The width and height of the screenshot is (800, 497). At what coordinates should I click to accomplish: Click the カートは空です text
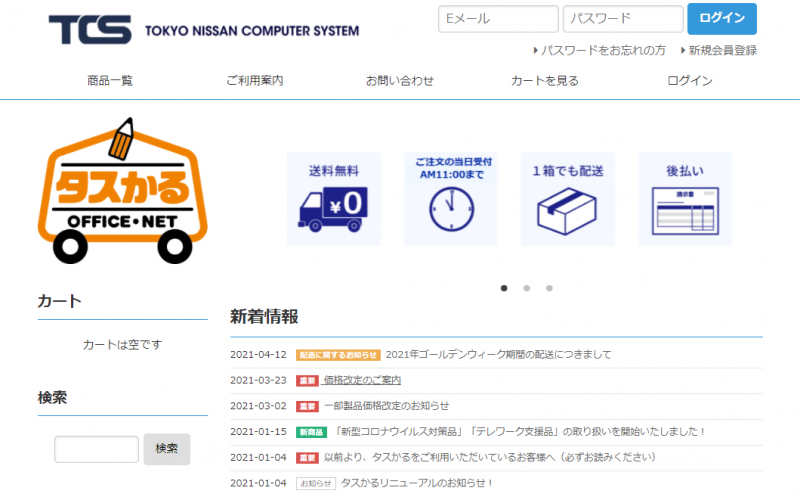click(122, 345)
